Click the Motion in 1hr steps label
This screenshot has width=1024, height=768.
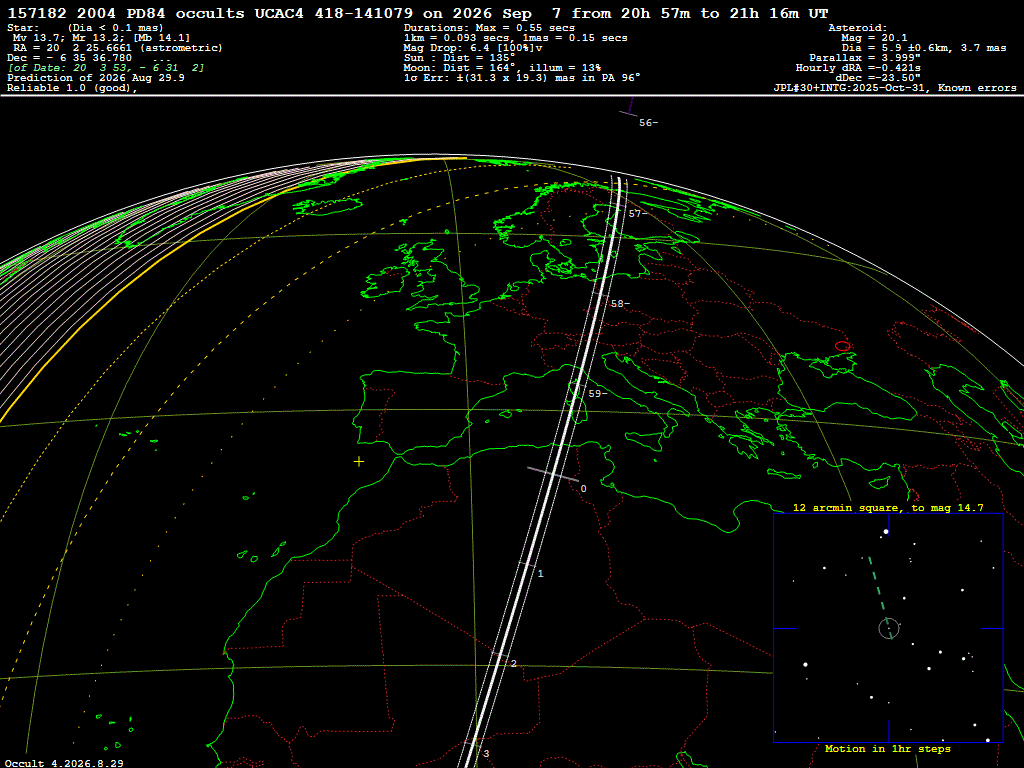point(888,748)
